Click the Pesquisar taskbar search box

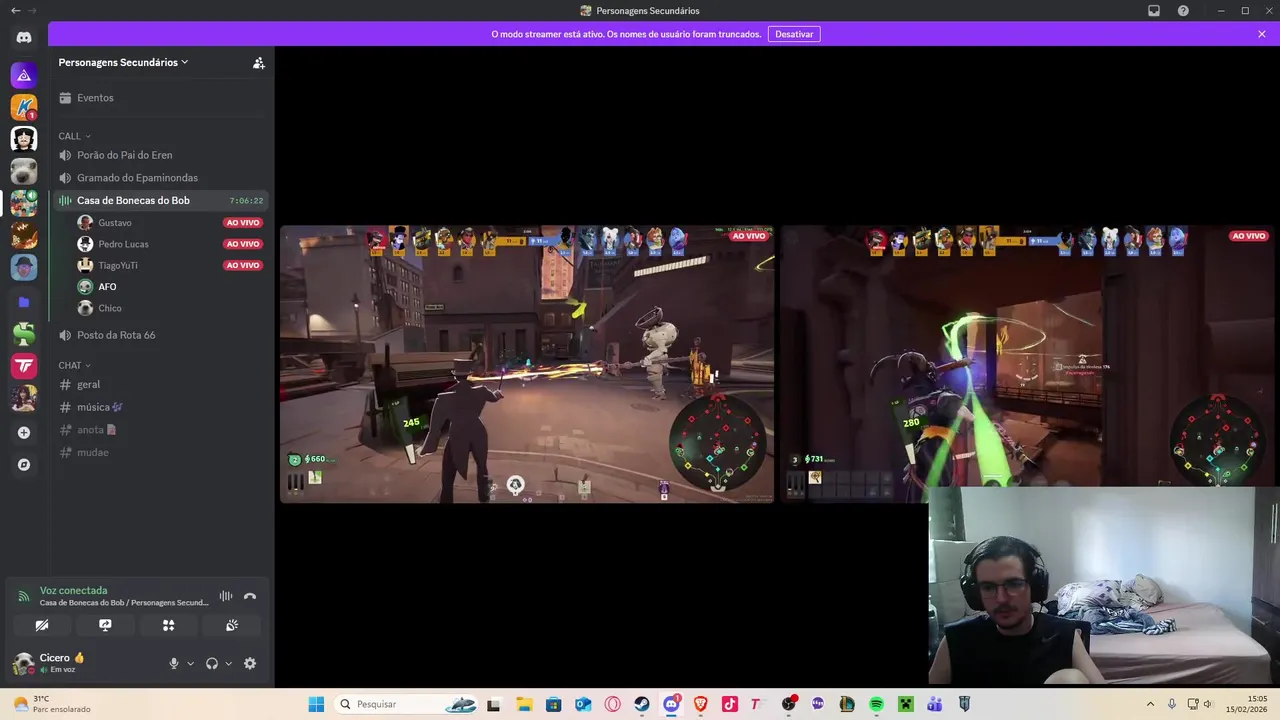point(405,704)
